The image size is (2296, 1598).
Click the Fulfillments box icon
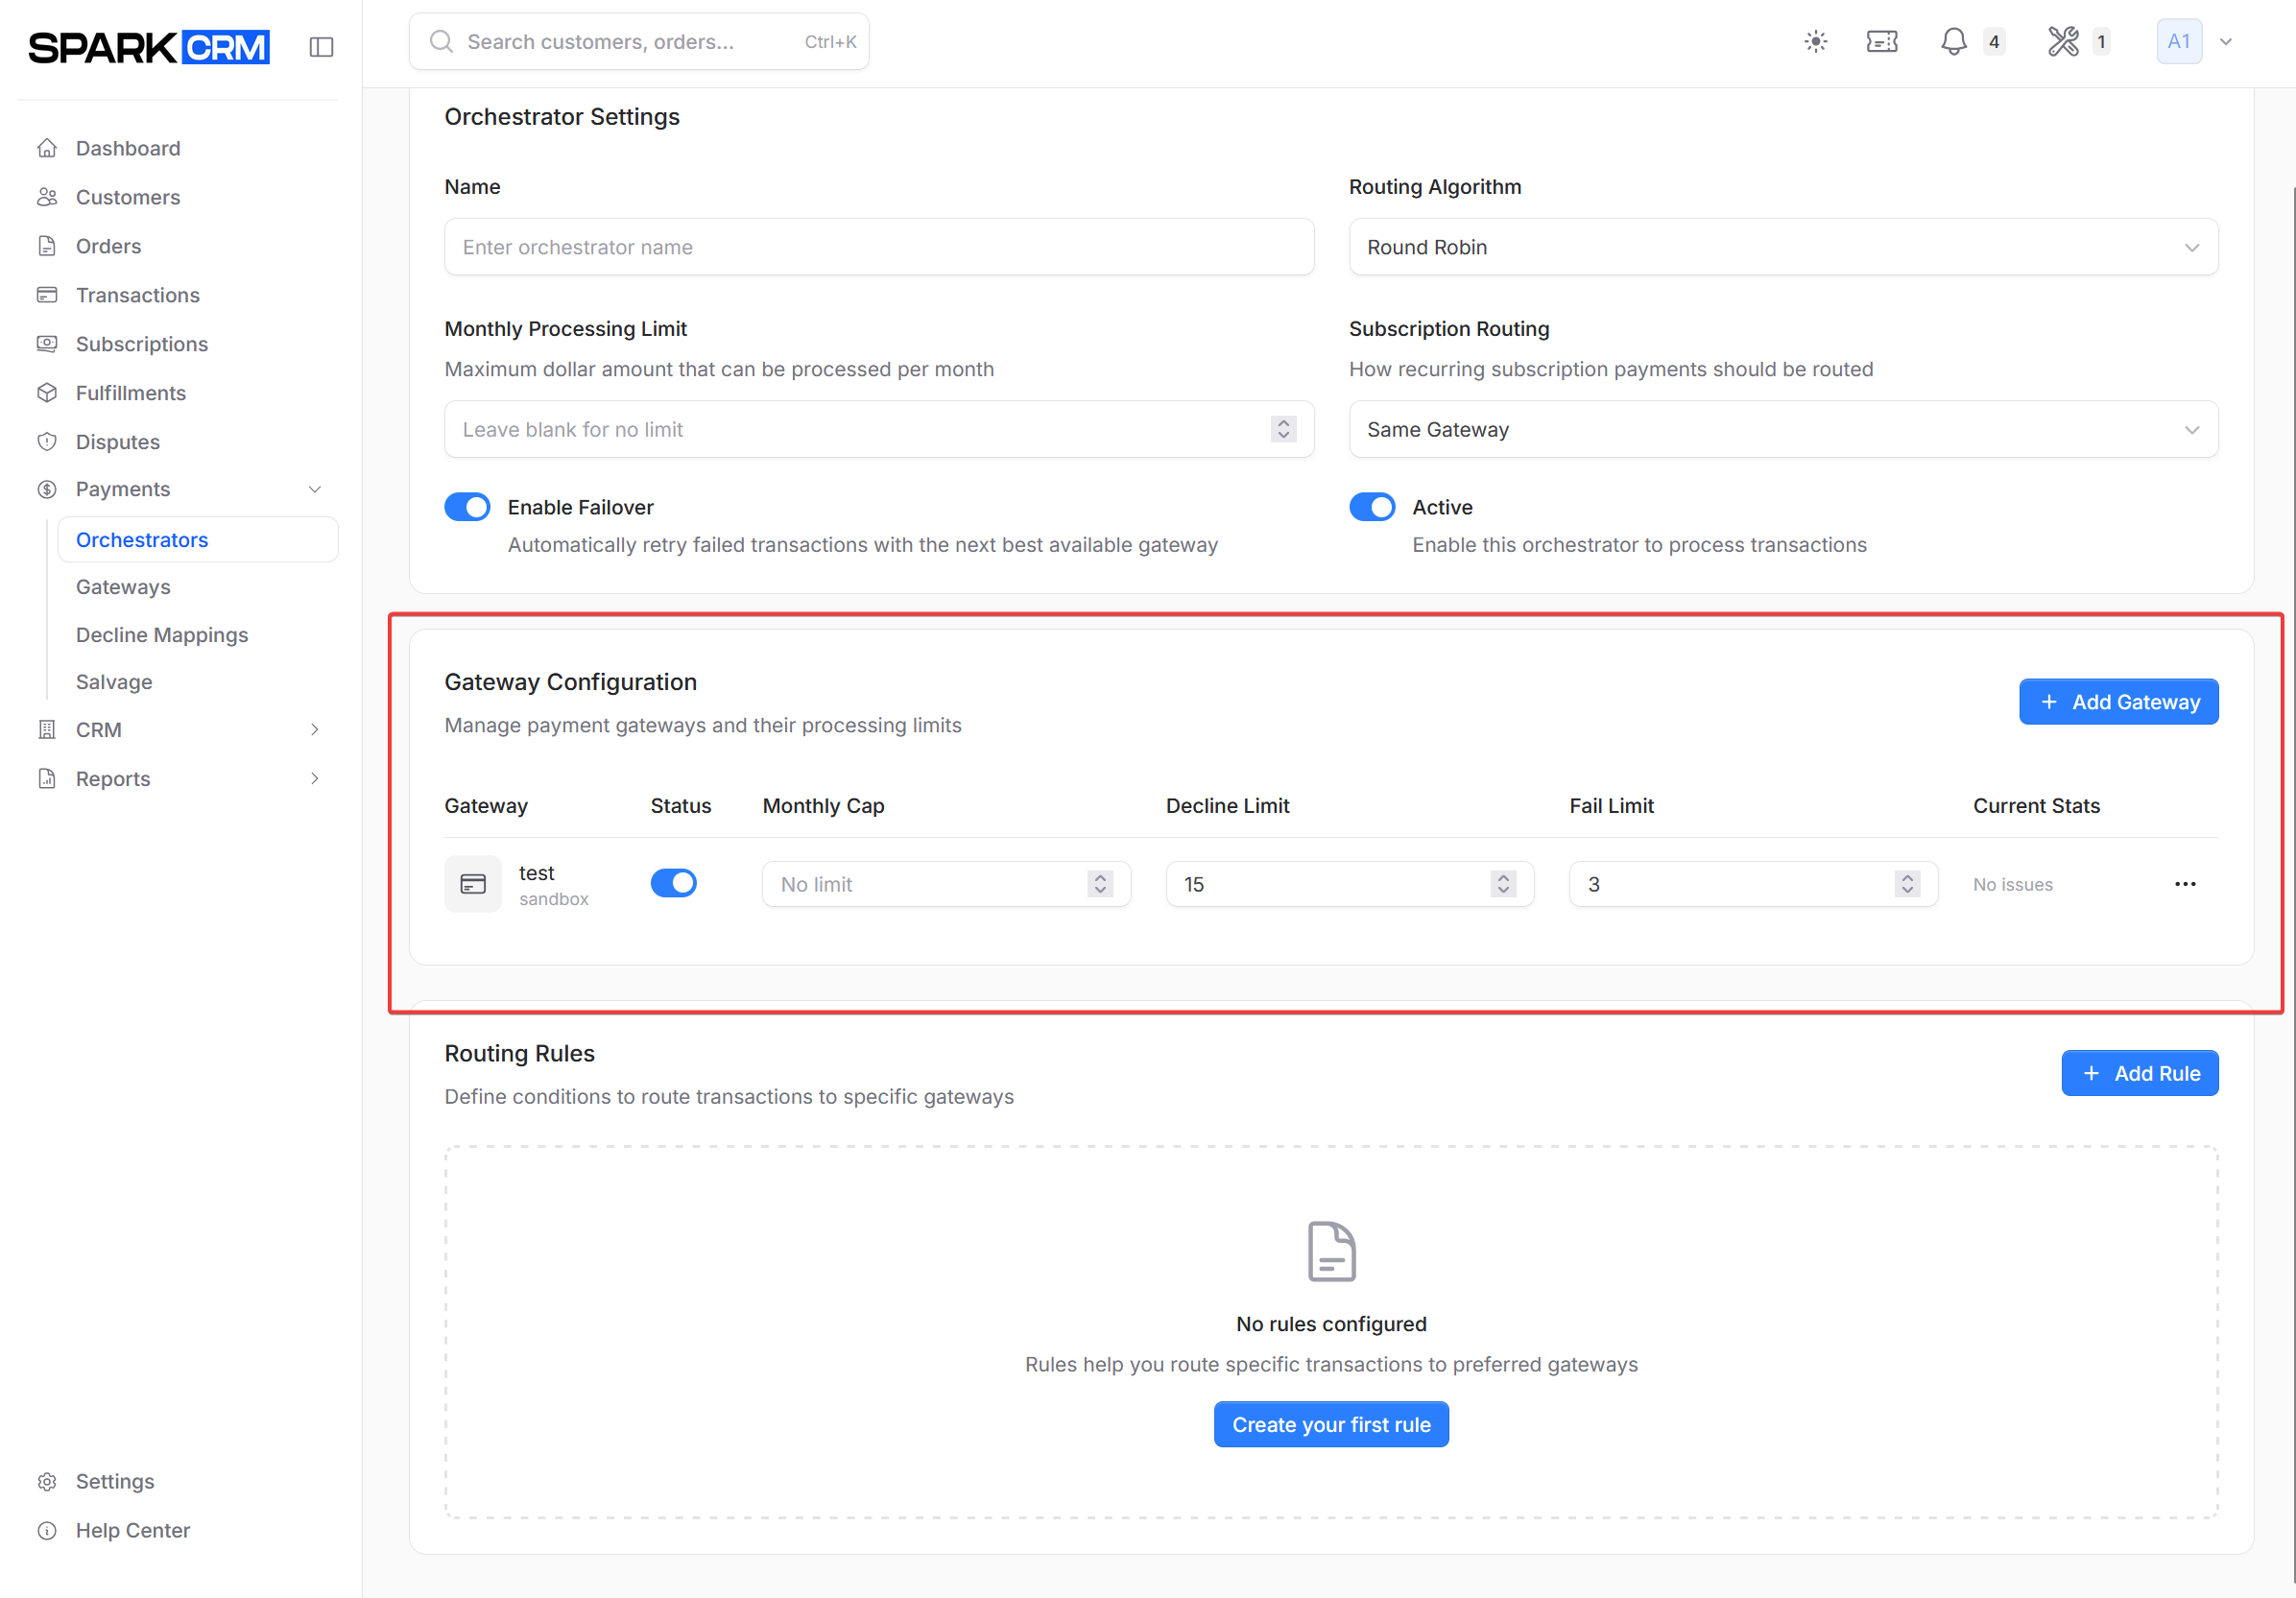pos(47,393)
